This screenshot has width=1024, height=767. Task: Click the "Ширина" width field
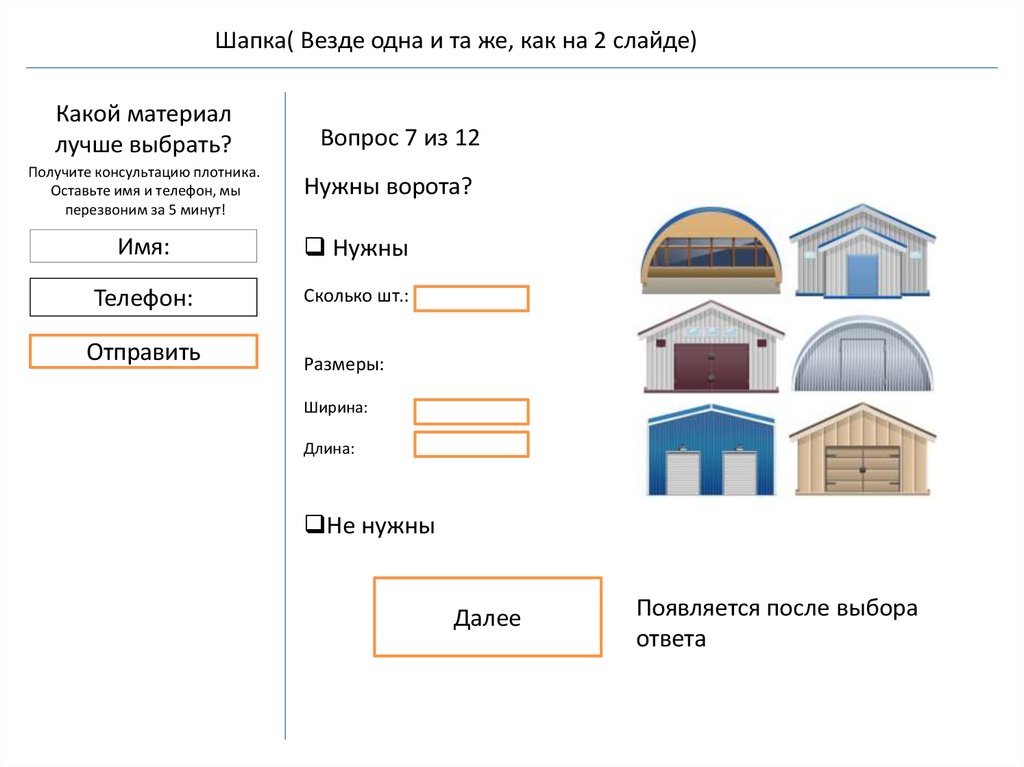[x=472, y=412]
